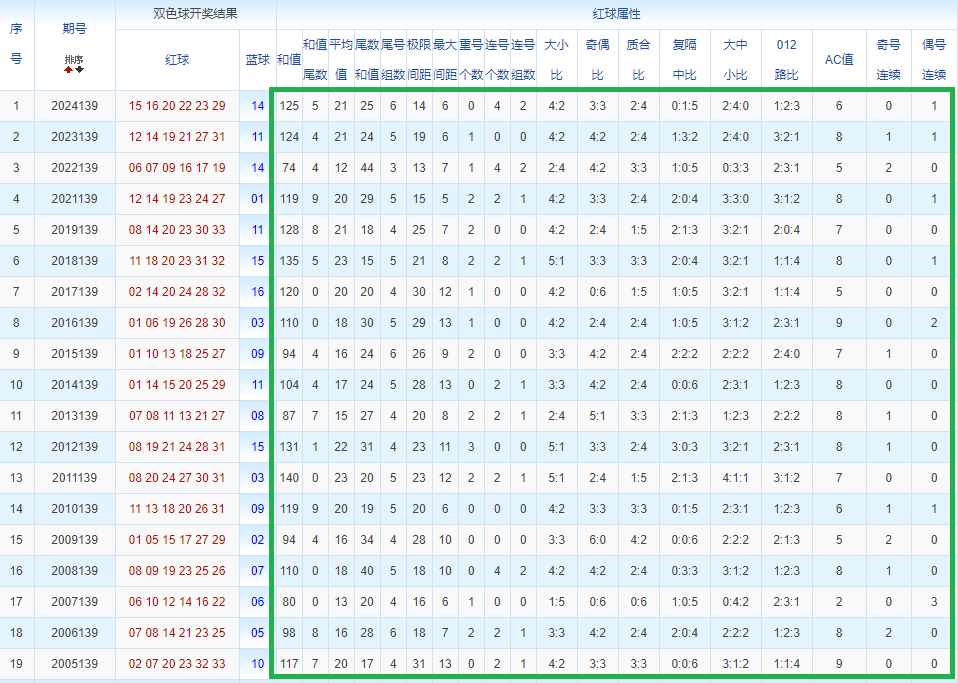Click sequence number 19 in last row
The width and height of the screenshot is (958, 683).
point(16,663)
